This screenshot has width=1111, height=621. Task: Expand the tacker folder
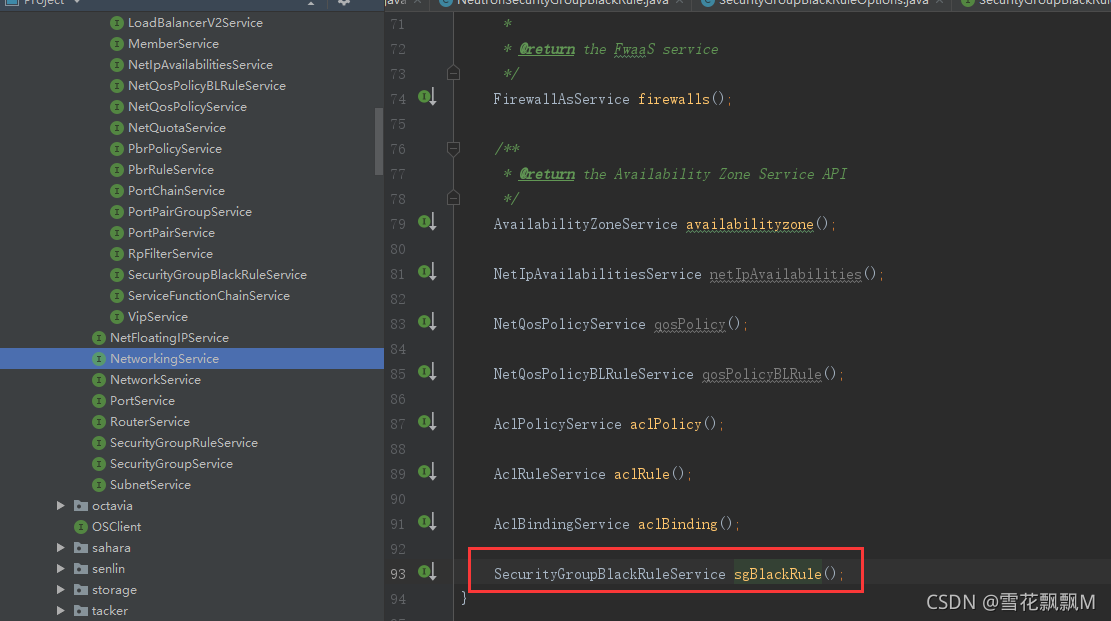(x=61, y=610)
